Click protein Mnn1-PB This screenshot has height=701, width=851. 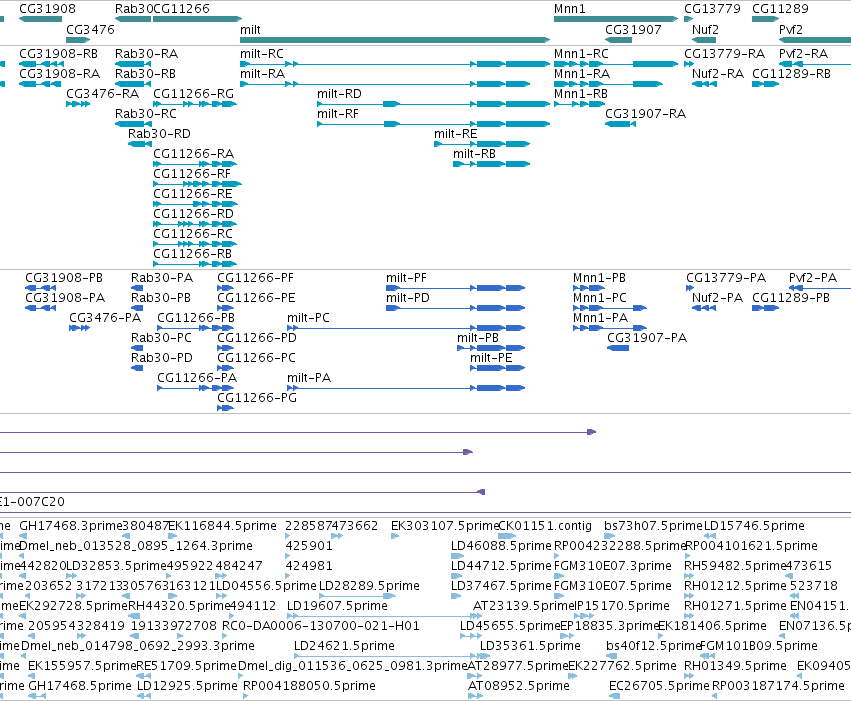(x=589, y=288)
